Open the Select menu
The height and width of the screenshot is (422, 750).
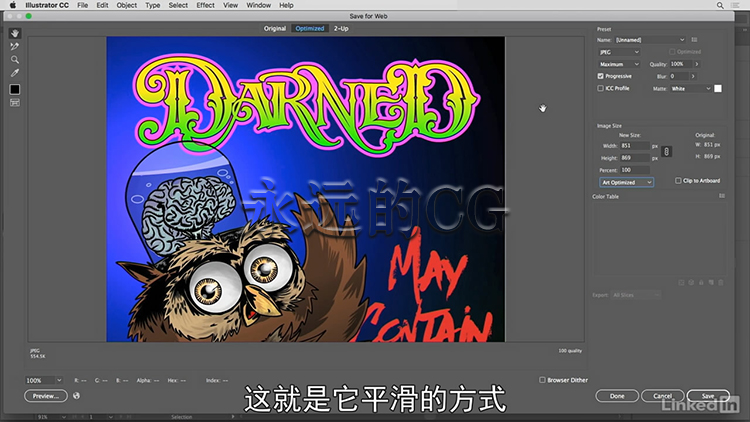(x=178, y=5)
